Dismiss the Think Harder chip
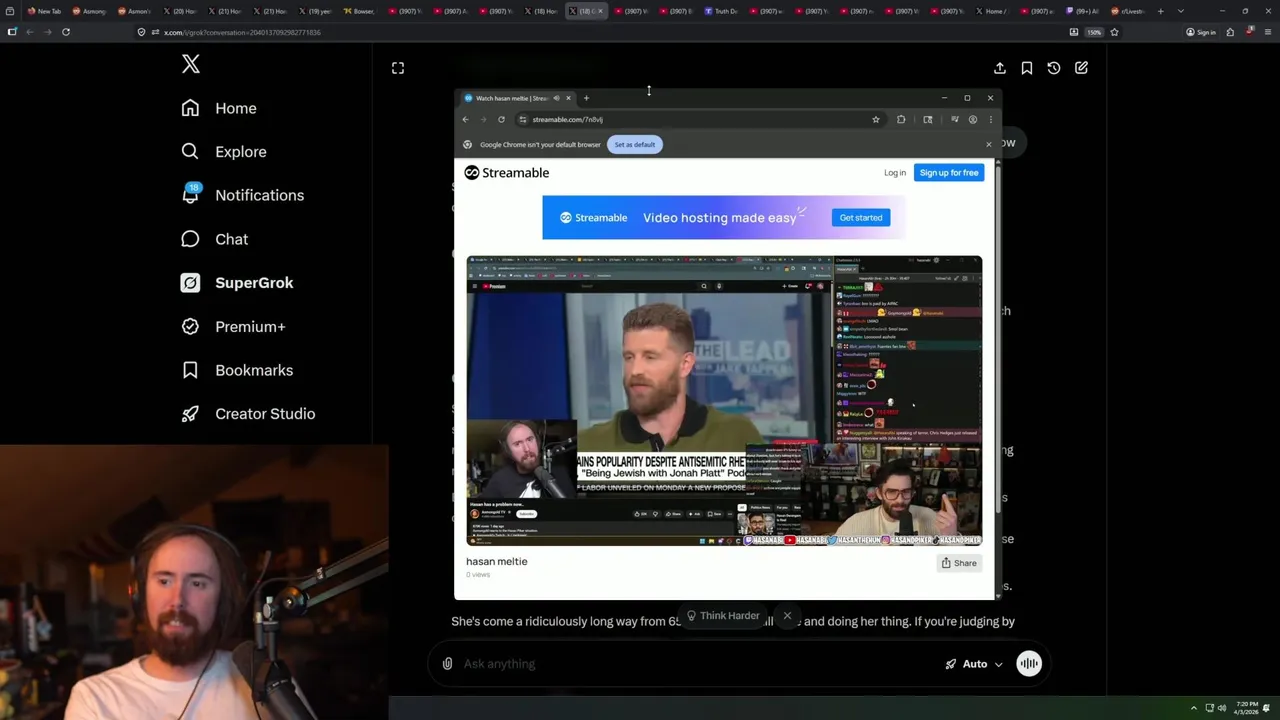This screenshot has height=720, width=1280. tap(787, 616)
